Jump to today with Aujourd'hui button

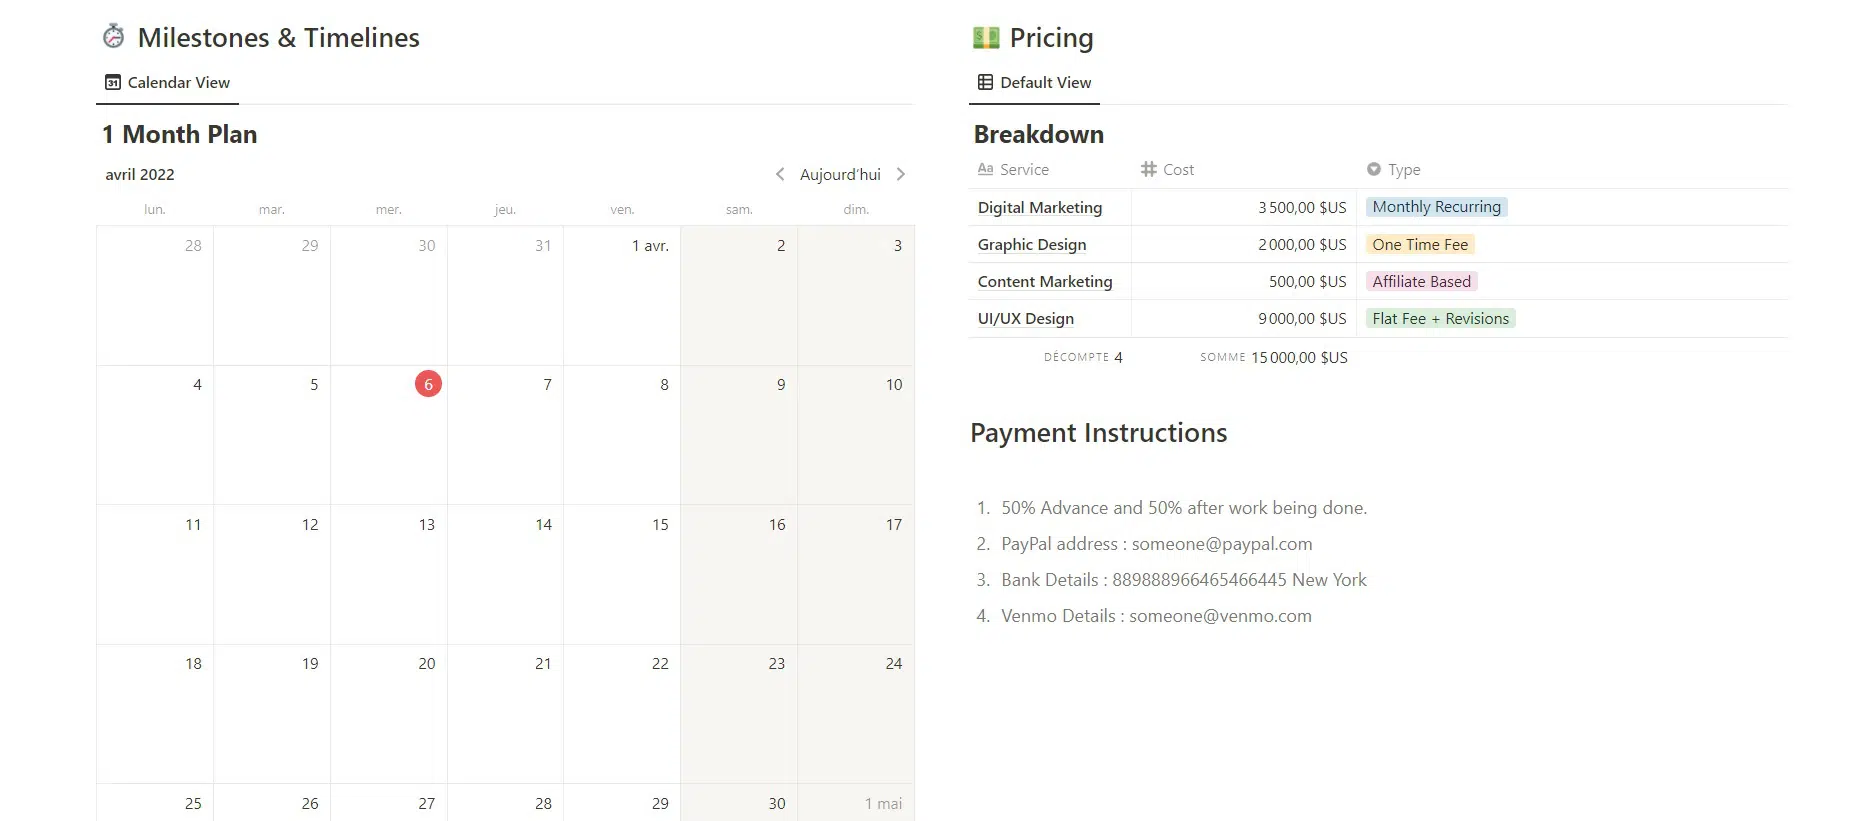840,175
